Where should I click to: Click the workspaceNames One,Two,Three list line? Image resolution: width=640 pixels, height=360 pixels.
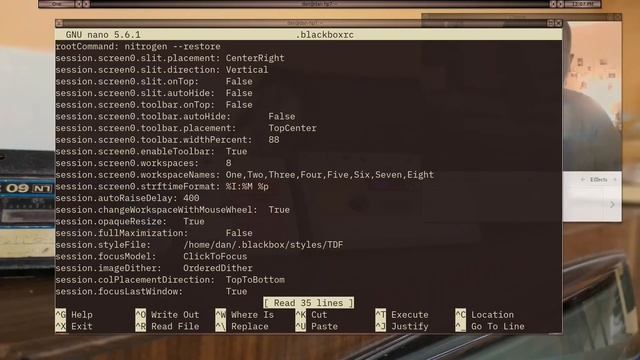[244, 175]
